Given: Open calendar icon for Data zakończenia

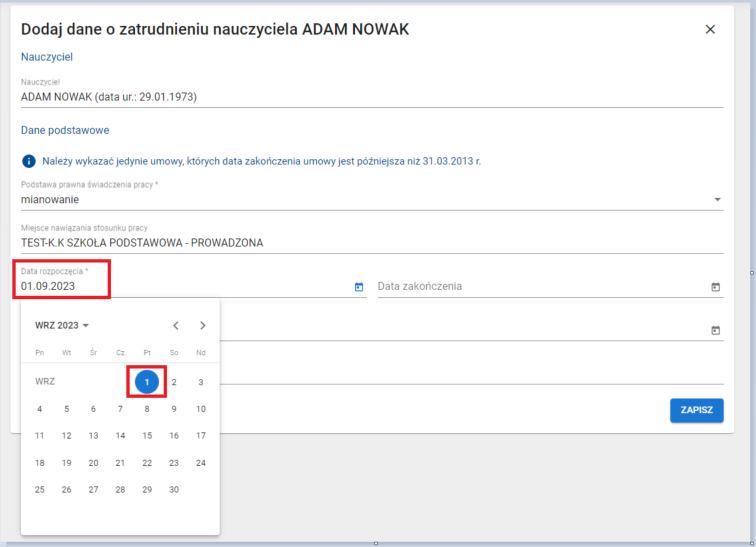Looking at the screenshot, I should pos(715,287).
